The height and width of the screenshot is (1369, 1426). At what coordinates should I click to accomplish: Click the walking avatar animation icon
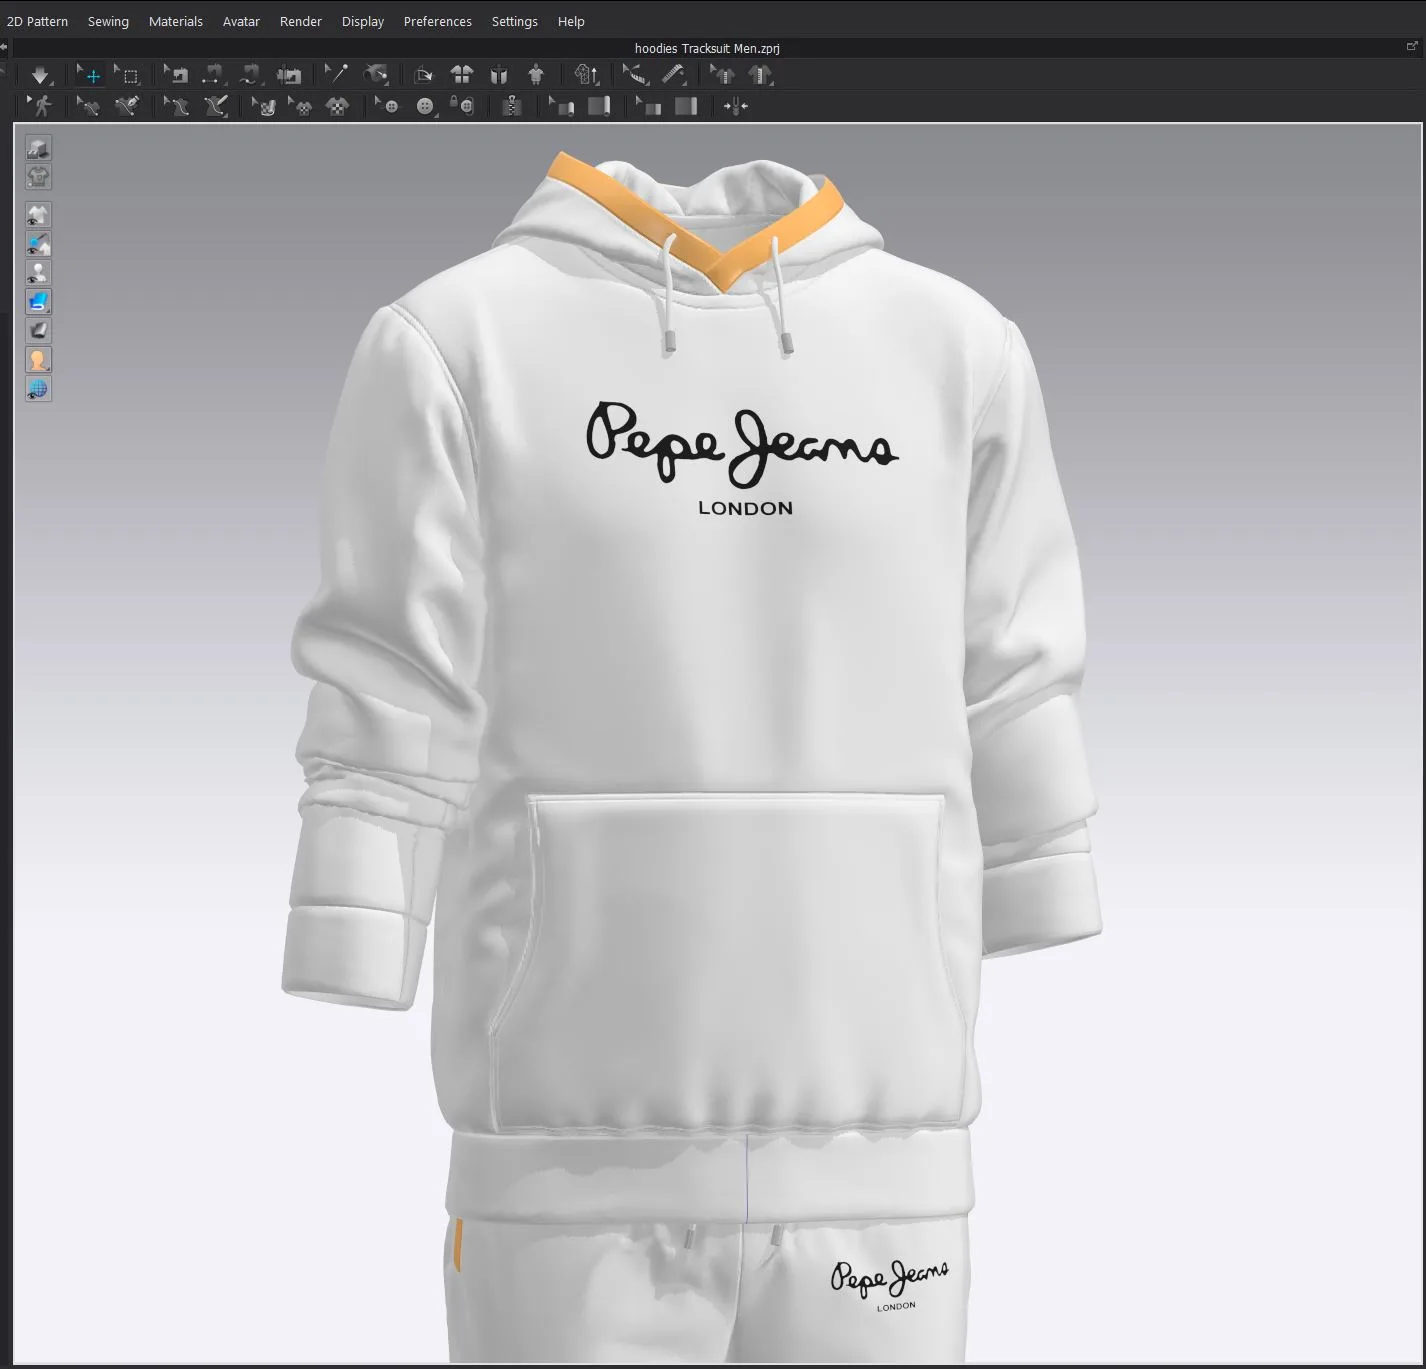pyautogui.click(x=42, y=106)
